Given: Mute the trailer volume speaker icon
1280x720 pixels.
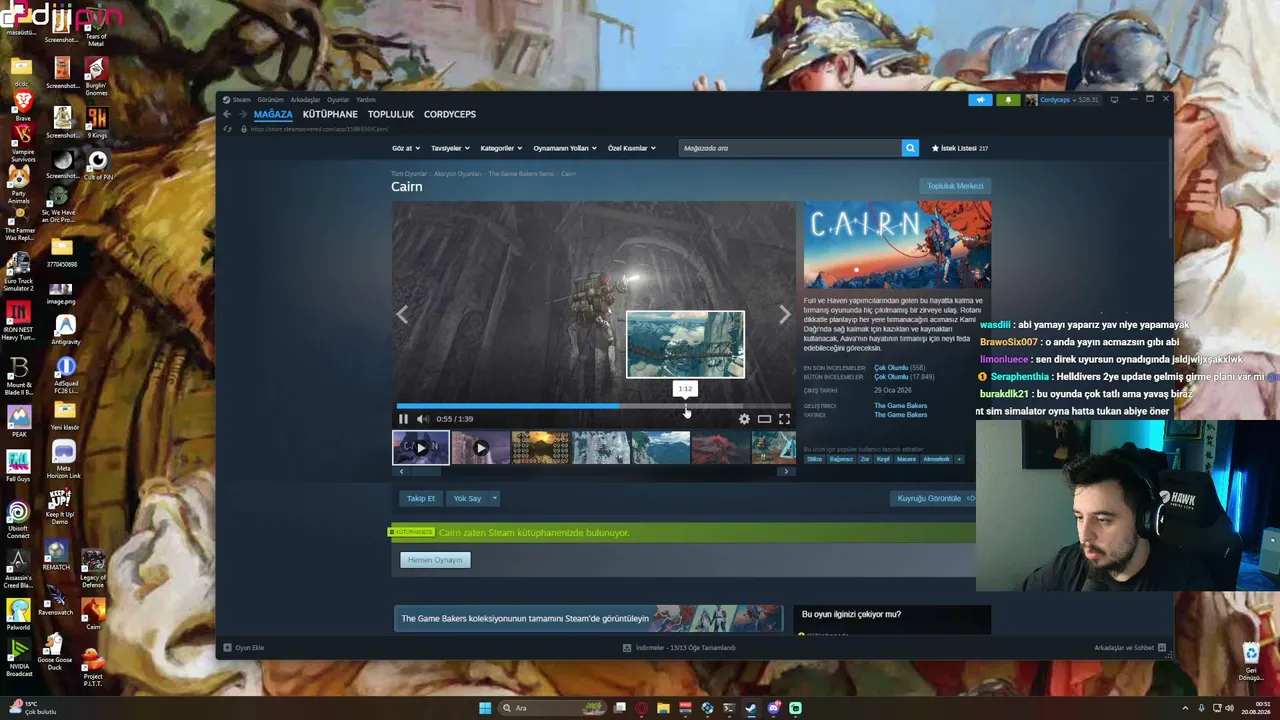Looking at the screenshot, I should pos(422,419).
